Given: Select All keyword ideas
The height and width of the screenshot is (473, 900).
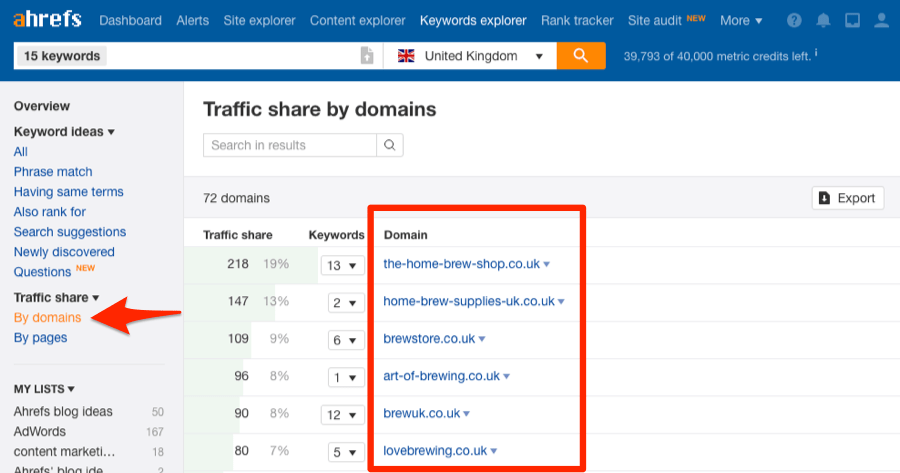Looking at the screenshot, I should point(21,152).
